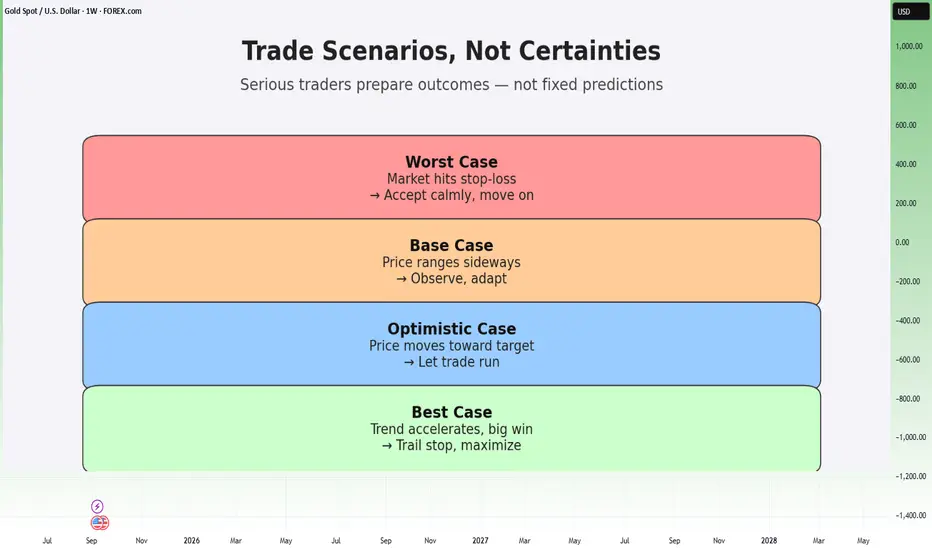932x550 pixels.
Task: Click the US flag economic event icon
Action: tap(99, 523)
